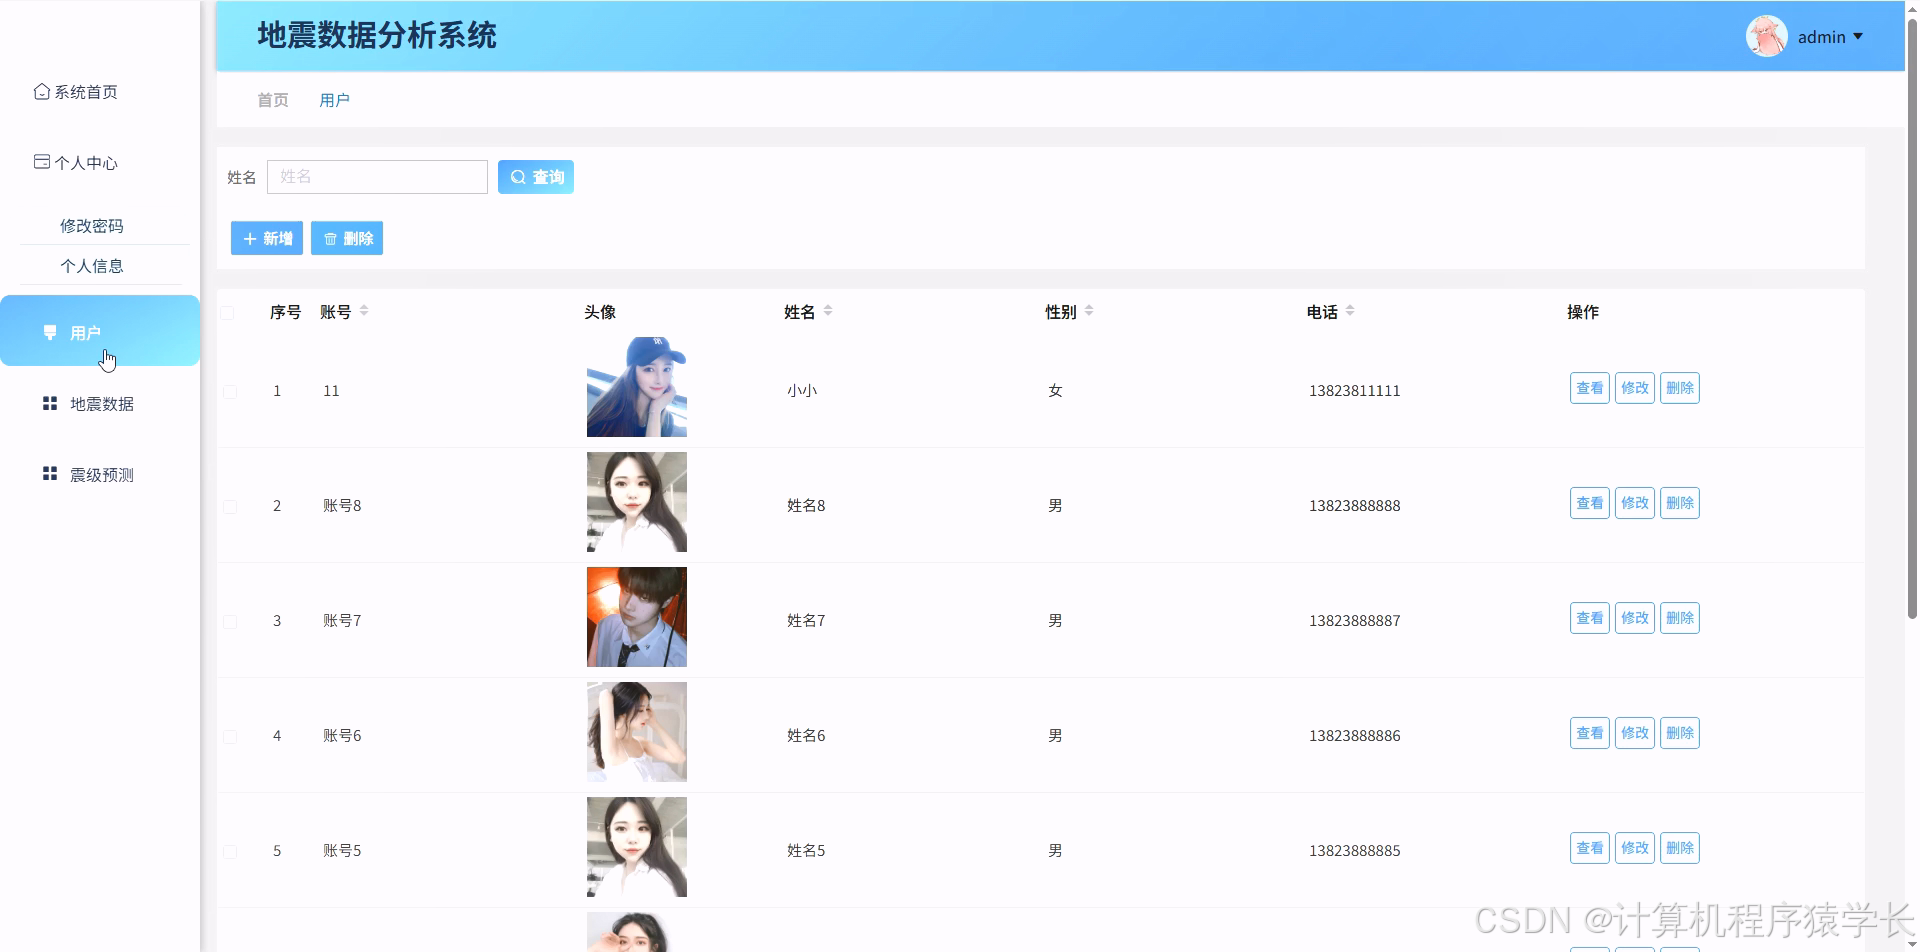
Task: Click gender cell 女 in row 1
Action: tap(1055, 391)
